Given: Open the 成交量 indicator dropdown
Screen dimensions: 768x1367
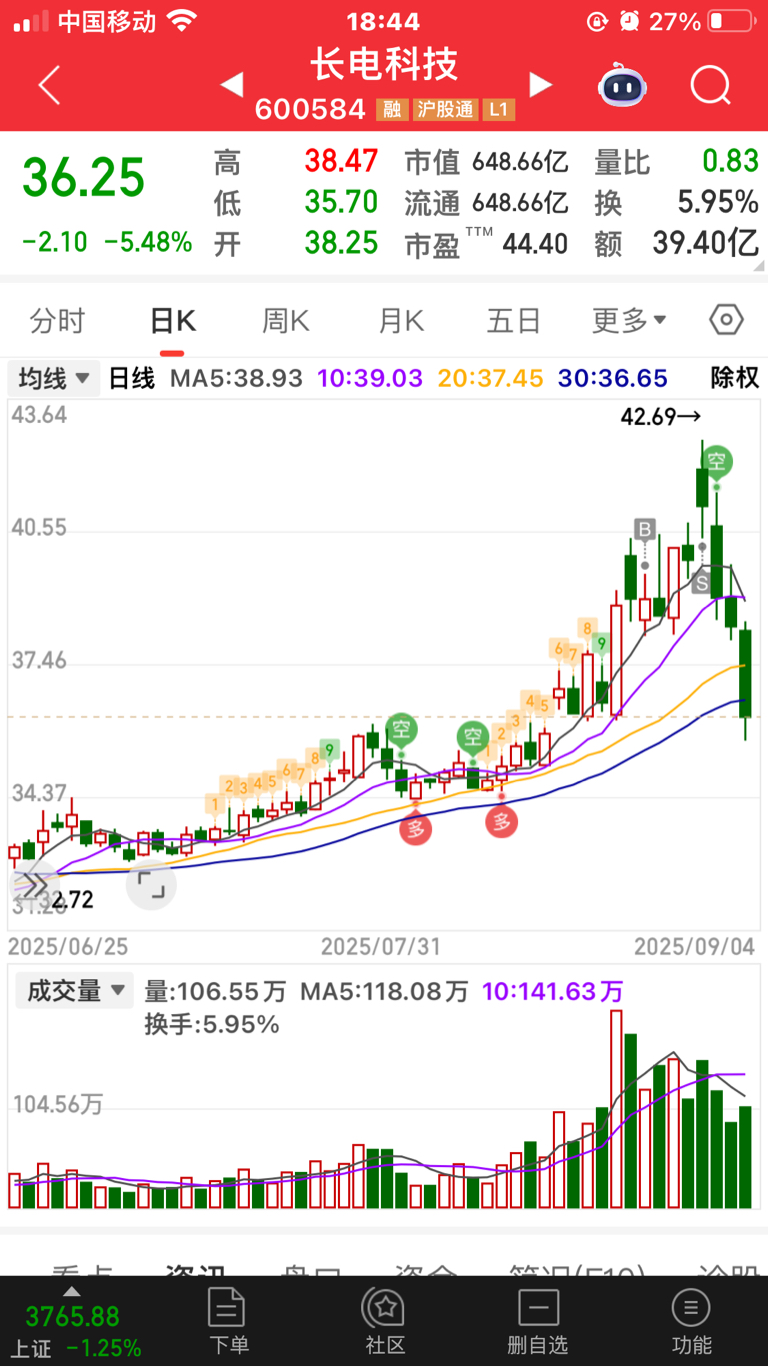Looking at the screenshot, I should click(73, 990).
